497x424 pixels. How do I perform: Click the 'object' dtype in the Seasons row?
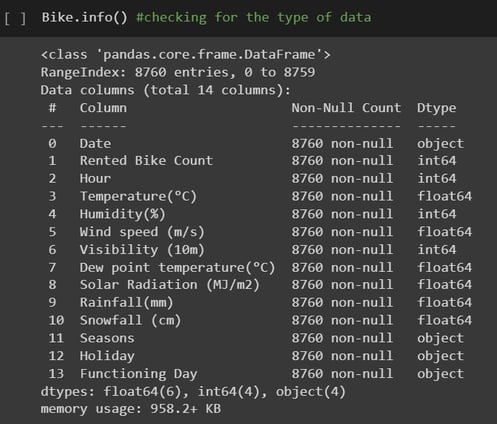tap(440, 338)
